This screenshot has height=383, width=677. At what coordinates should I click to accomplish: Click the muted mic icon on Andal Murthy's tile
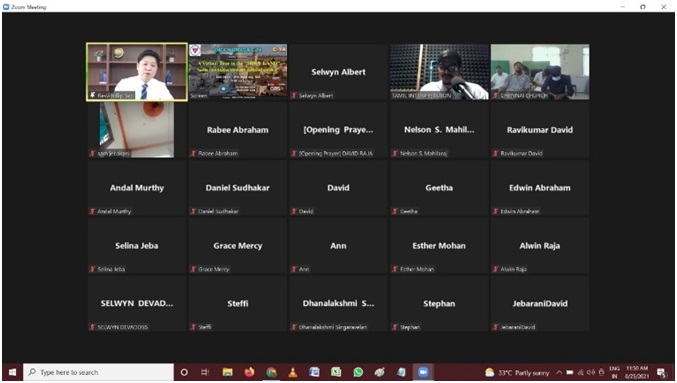coord(92,211)
